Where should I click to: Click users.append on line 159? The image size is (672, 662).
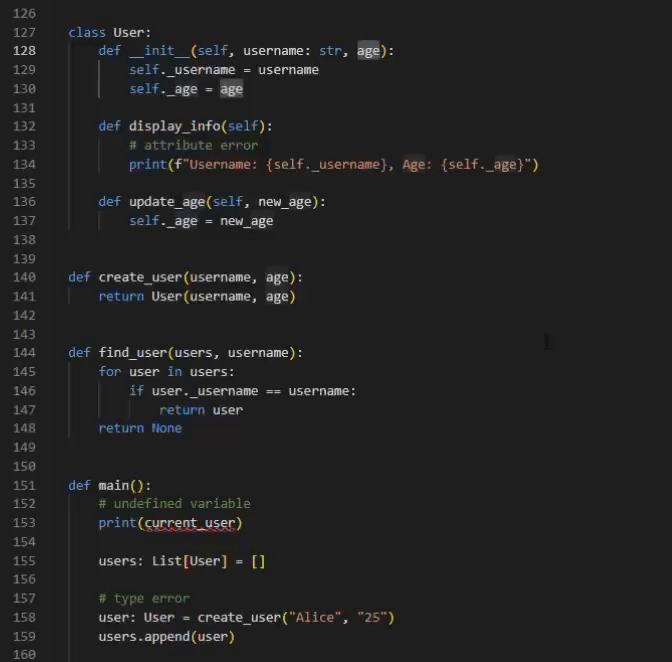[x=144, y=636]
